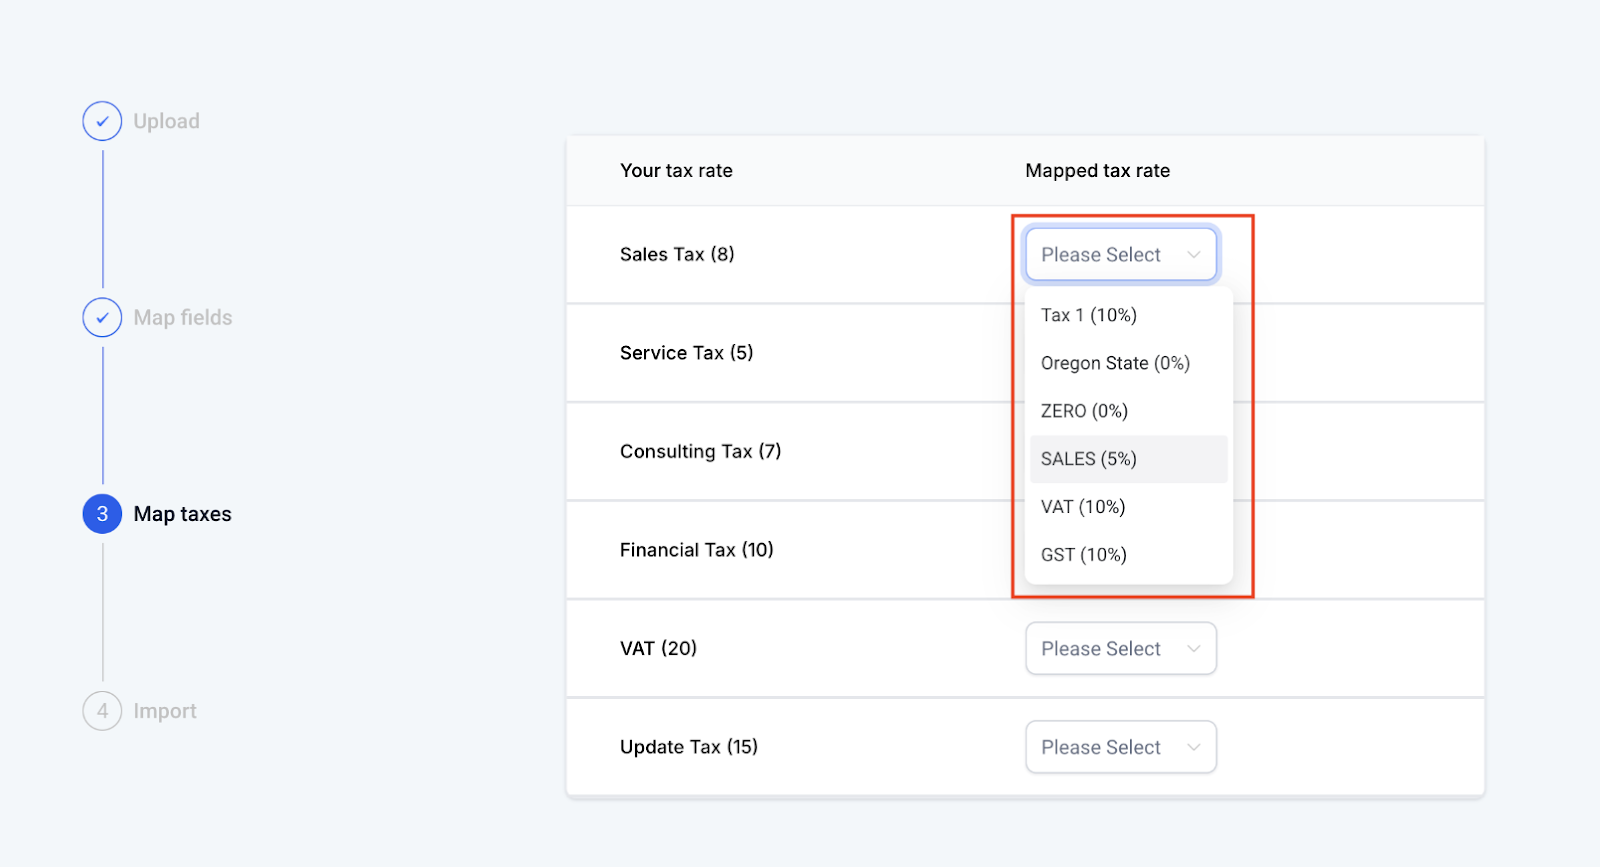Click the chevron in VAT (20) dropdown

pos(1193,649)
